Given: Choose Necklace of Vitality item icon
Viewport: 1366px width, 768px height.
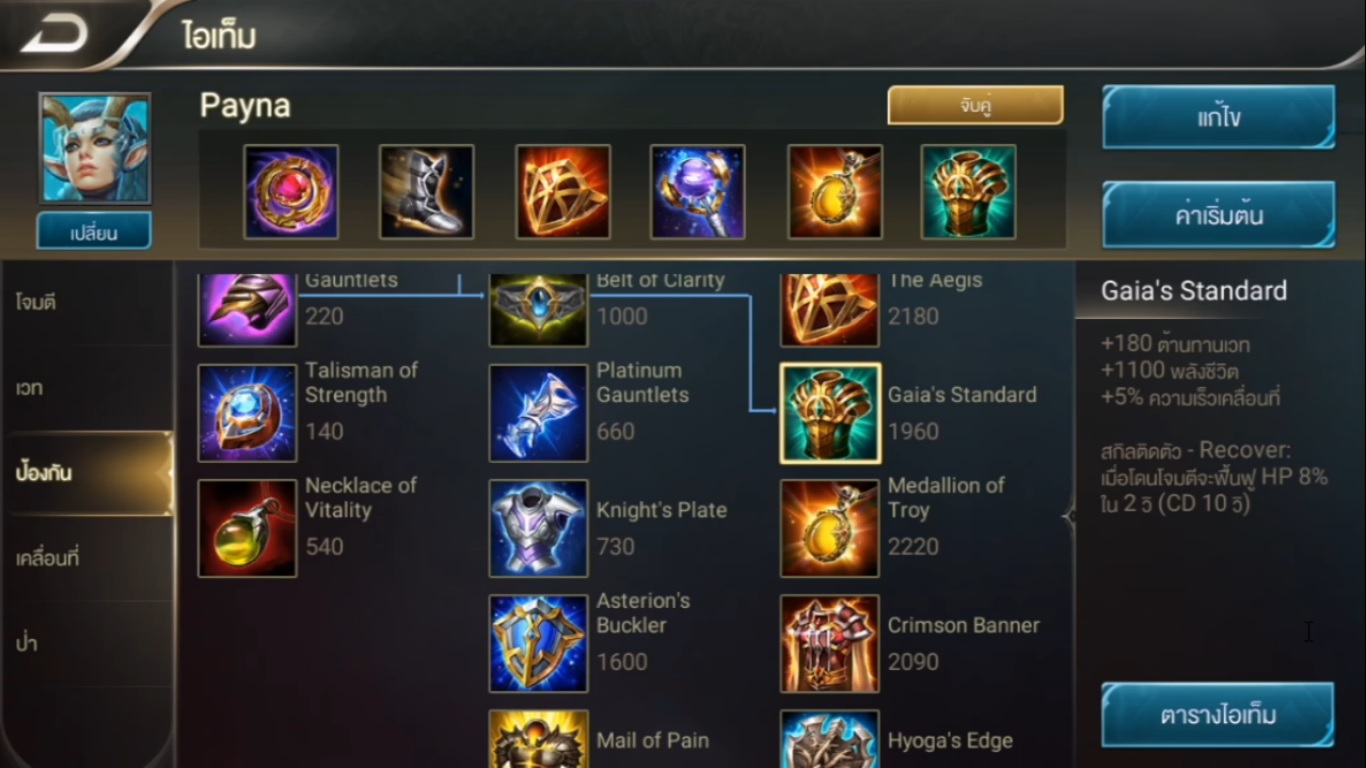Looking at the screenshot, I should tap(247, 528).
